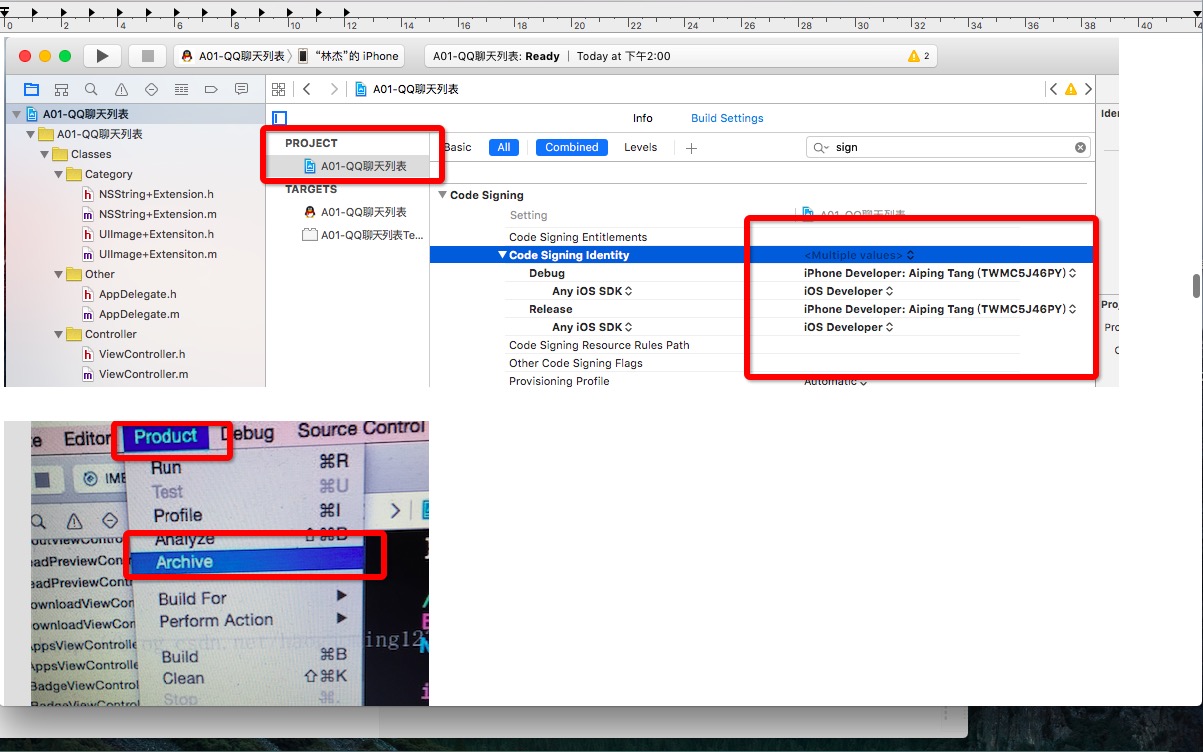The width and height of the screenshot is (1203, 752).
Task: Click the search filter magnifier dropdown icon
Action: pyautogui.click(x=821, y=147)
